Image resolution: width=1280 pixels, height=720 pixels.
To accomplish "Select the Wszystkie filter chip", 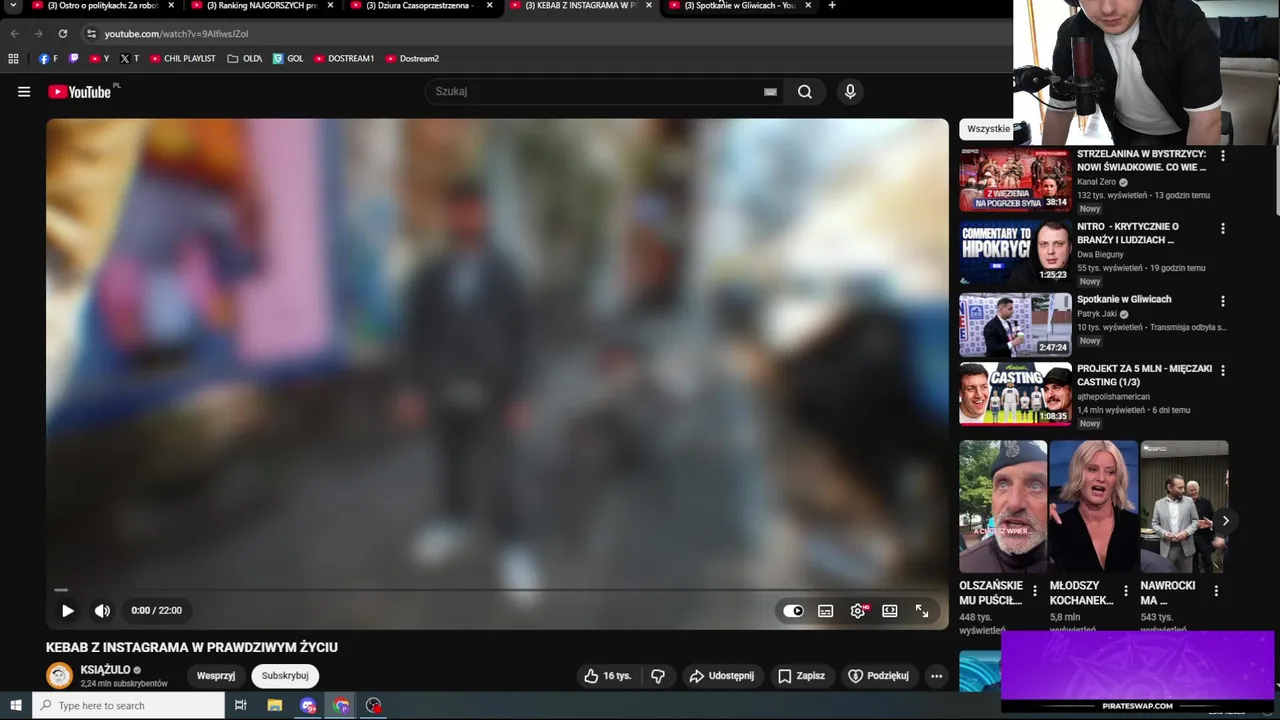I will 989,129.
